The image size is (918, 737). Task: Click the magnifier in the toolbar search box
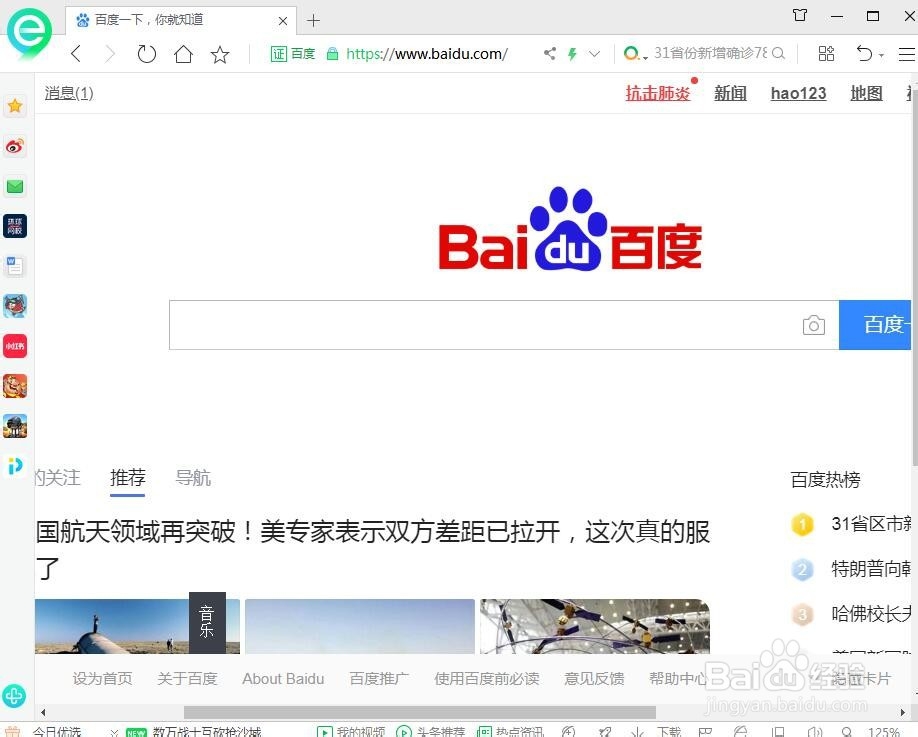[778, 53]
